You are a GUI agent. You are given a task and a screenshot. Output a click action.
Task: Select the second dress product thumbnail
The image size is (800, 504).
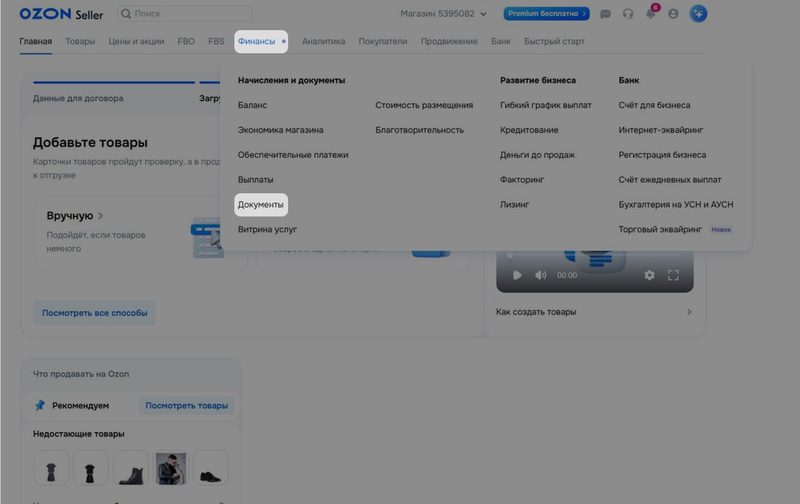click(x=90, y=468)
